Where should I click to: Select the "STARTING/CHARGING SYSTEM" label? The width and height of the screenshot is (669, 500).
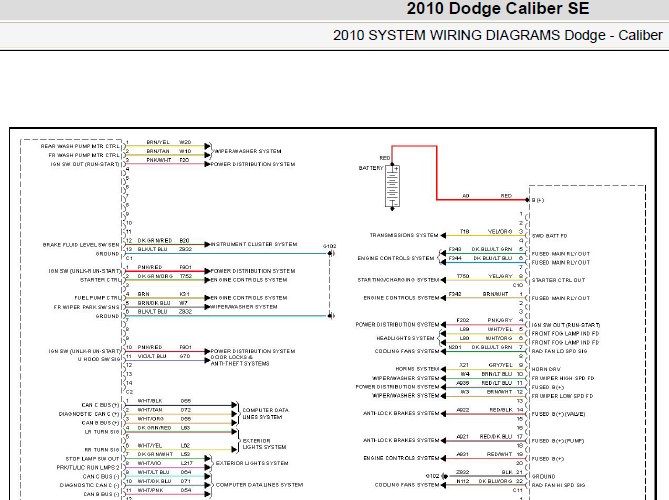398,280
